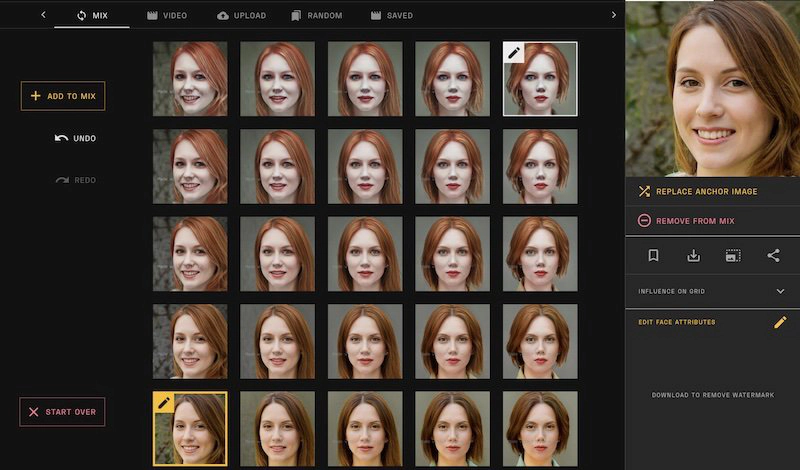The width and height of the screenshot is (800, 470).
Task: Click pencil icon on top-right grid thumbnail
Action: pyautogui.click(x=514, y=53)
